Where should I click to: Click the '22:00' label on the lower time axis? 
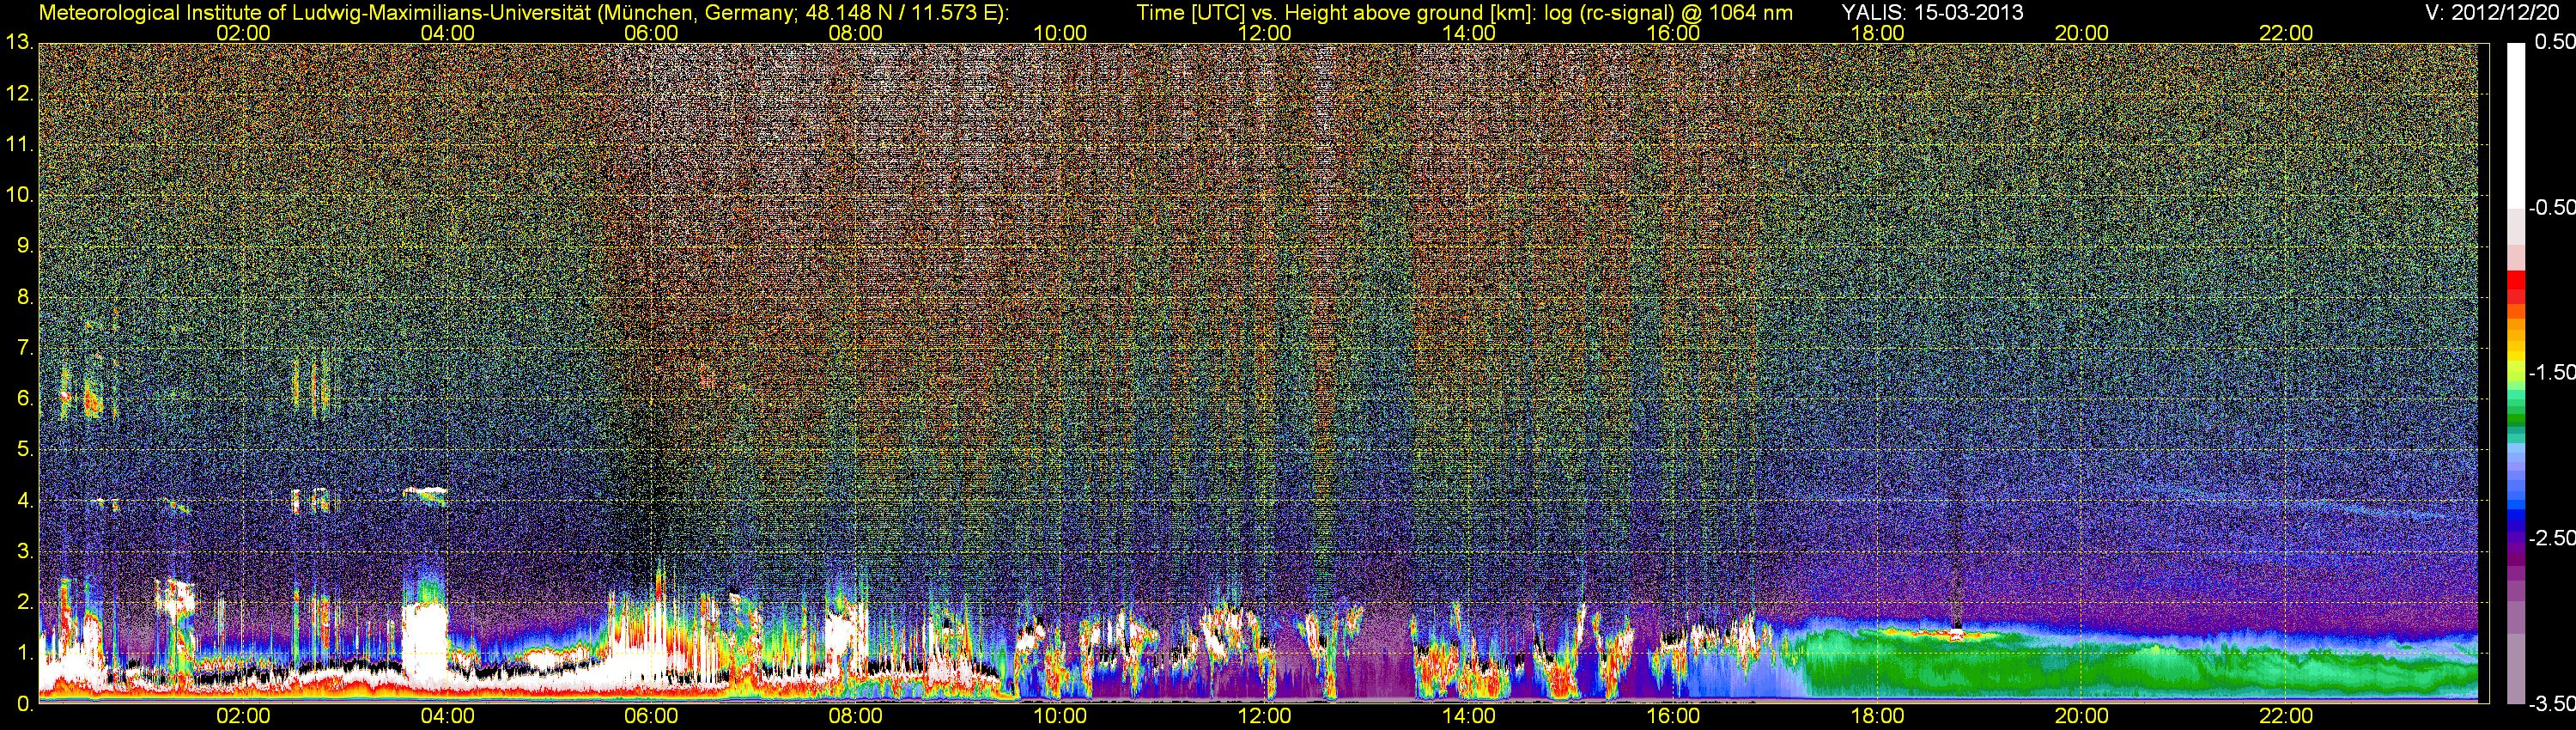tap(2286, 716)
